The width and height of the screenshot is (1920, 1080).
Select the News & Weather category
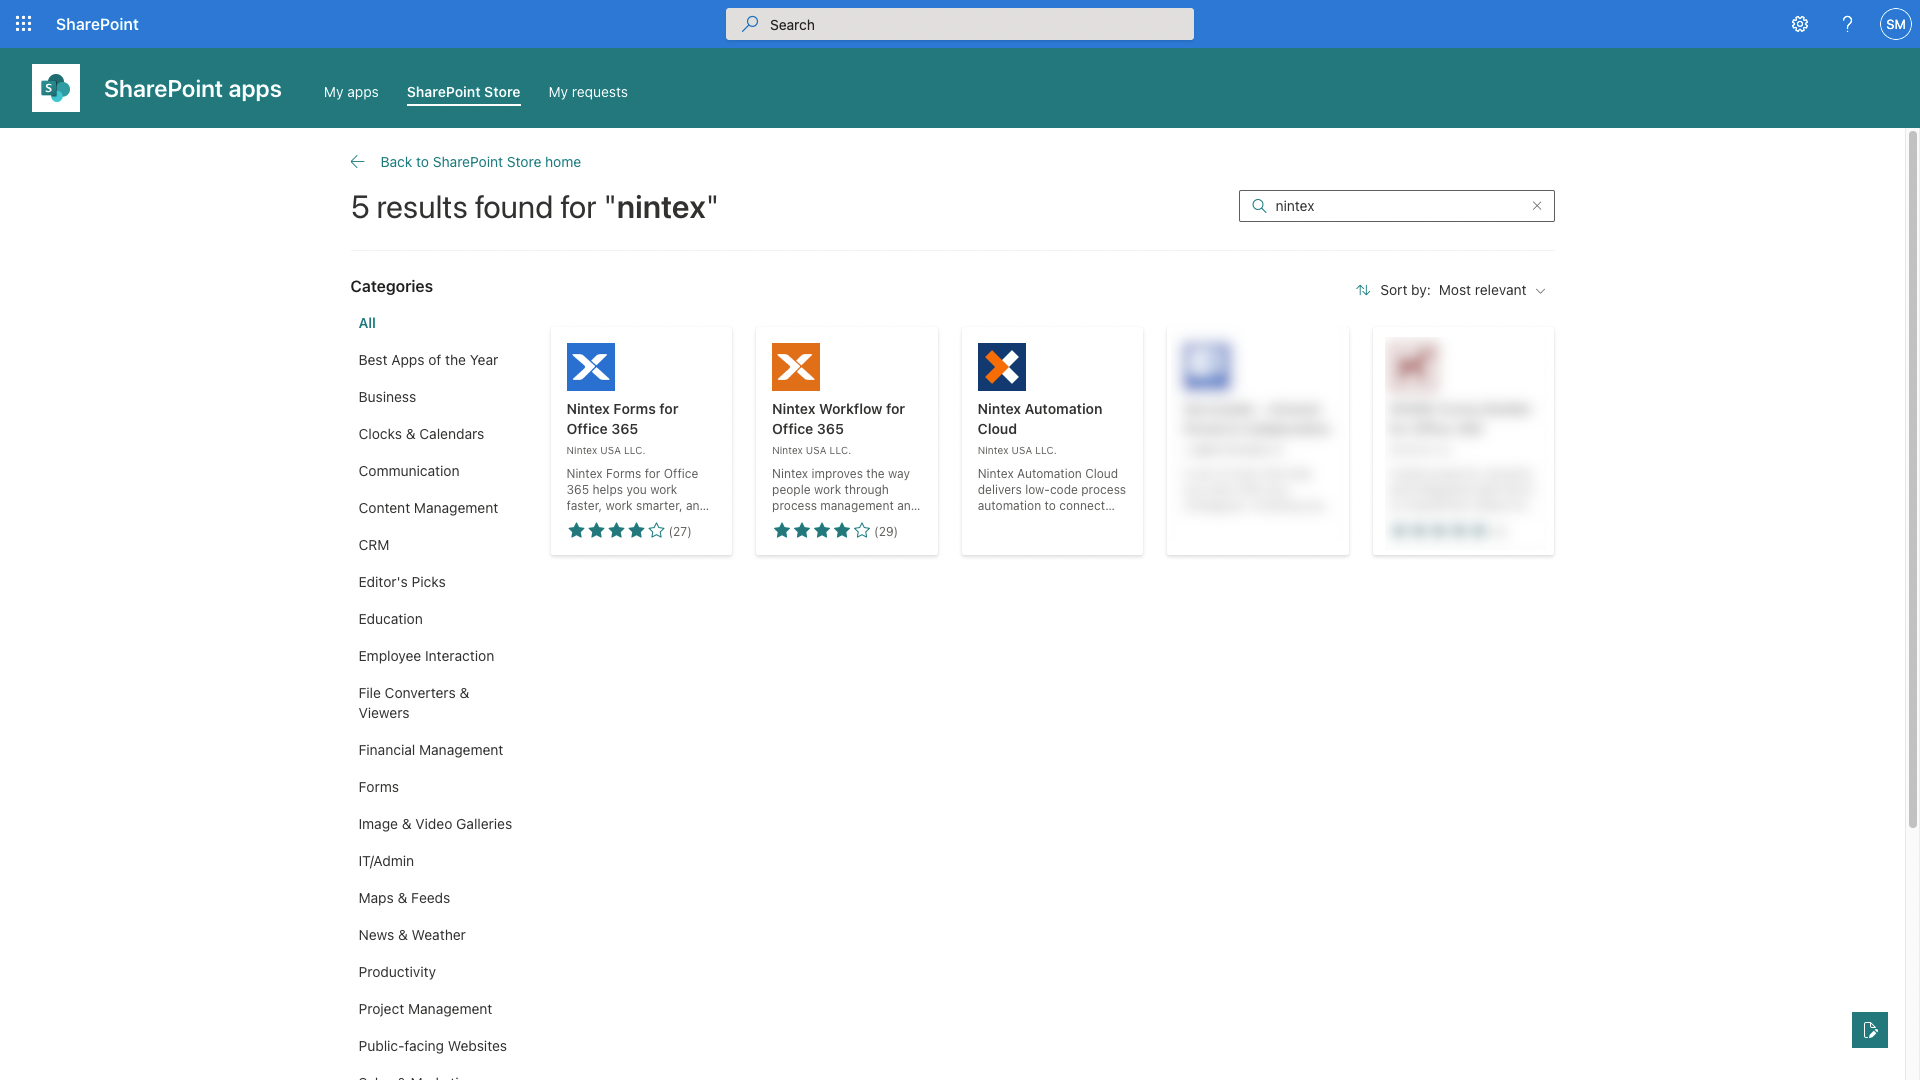coord(412,935)
